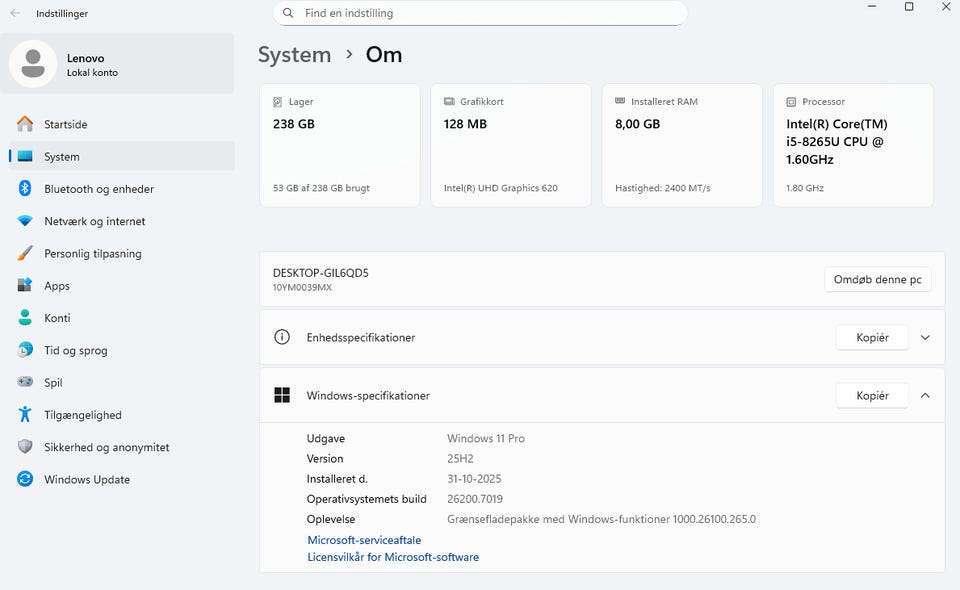Viewport: 960px width, 590px height.
Task: Open Tilgængelighed settings
Action: click(82, 415)
